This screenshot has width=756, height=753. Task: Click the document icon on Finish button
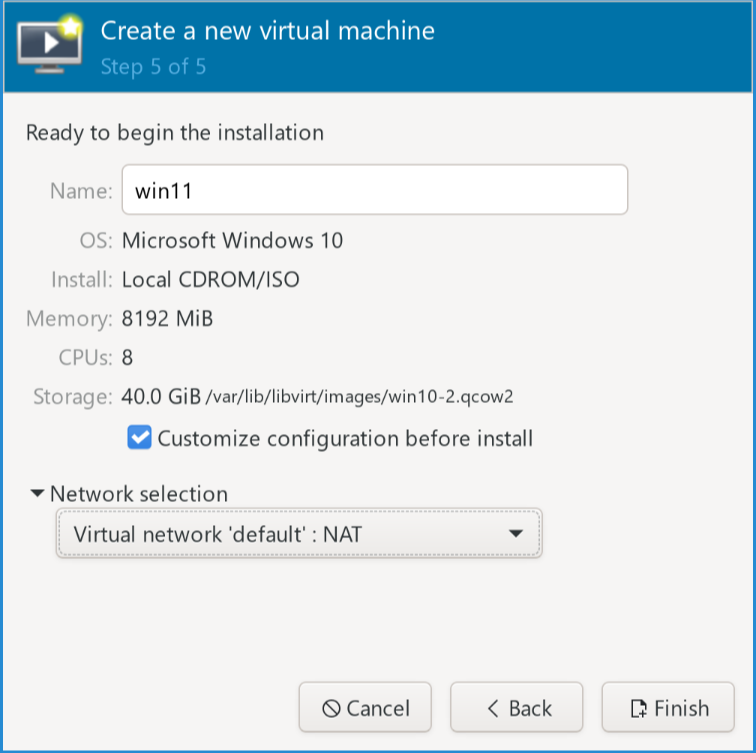coord(638,709)
